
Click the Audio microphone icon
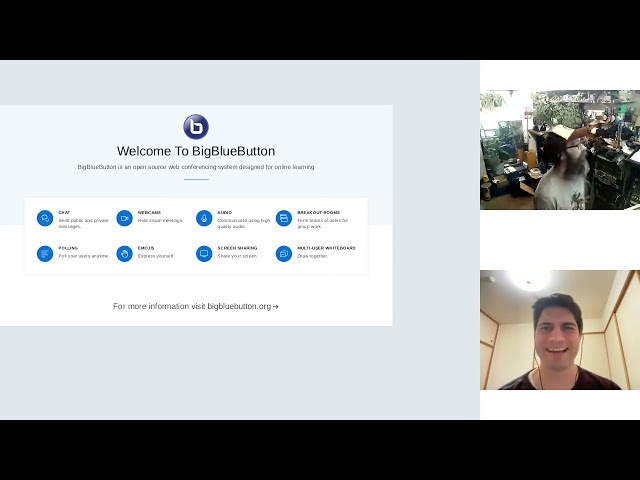(204, 218)
